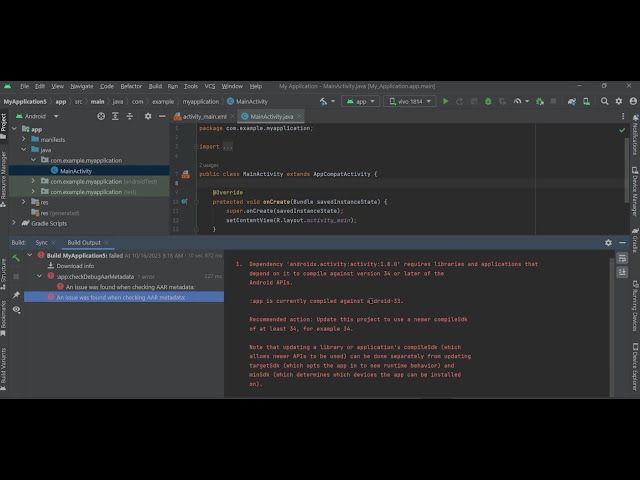
Task: Open Device Manager phone icon in toolbar
Action: tap(587, 101)
